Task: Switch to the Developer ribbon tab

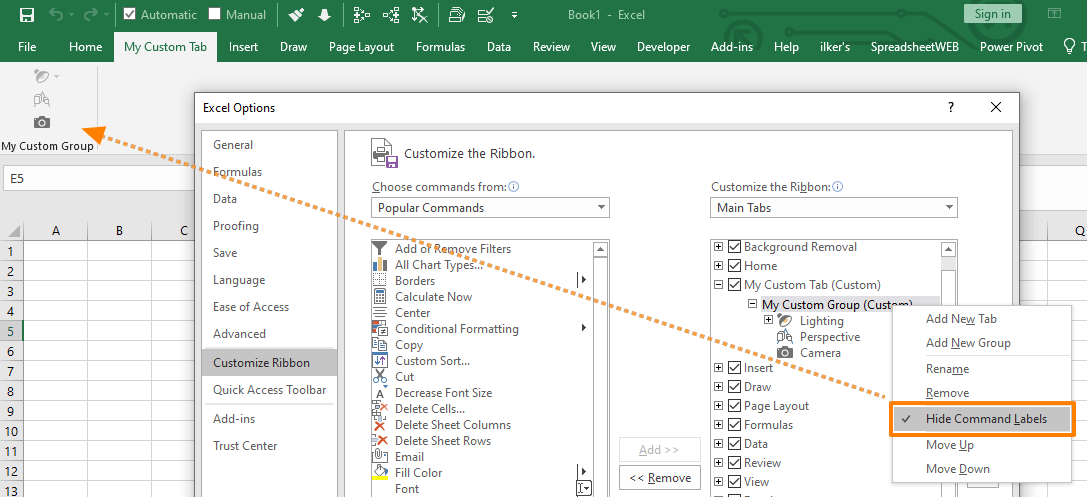Action: 663,47
